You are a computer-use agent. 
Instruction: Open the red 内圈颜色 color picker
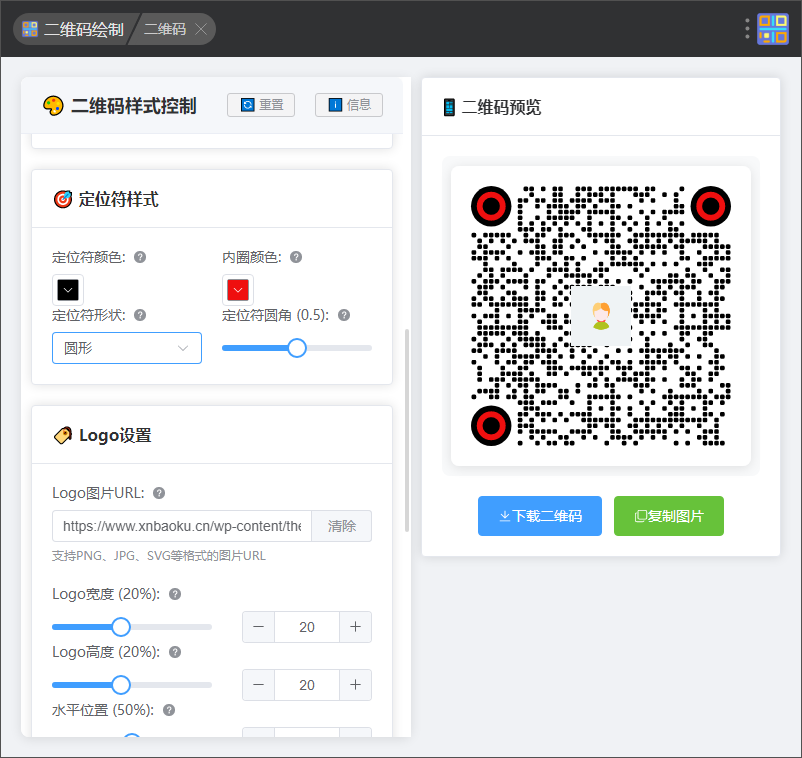pyautogui.click(x=238, y=290)
